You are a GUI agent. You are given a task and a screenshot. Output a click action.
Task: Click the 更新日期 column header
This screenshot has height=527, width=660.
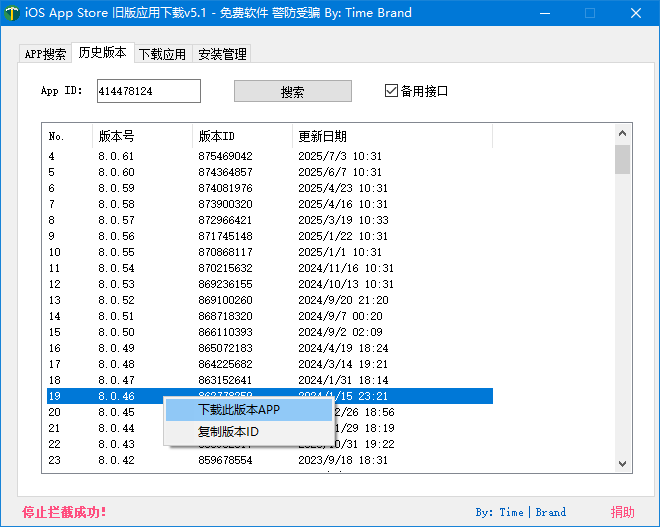pyautogui.click(x=322, y=136)
